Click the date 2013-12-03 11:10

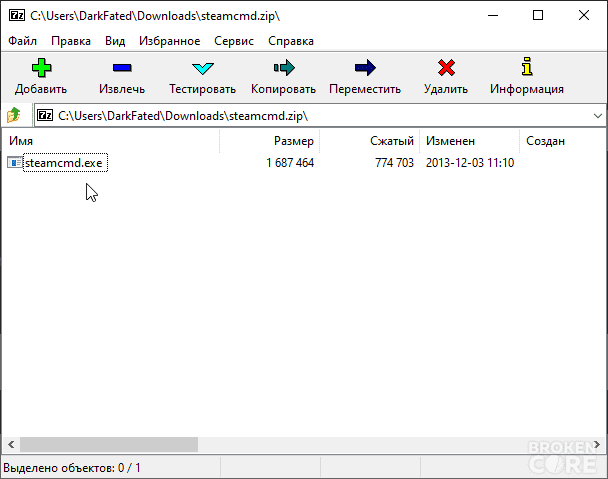pos(470,163)
